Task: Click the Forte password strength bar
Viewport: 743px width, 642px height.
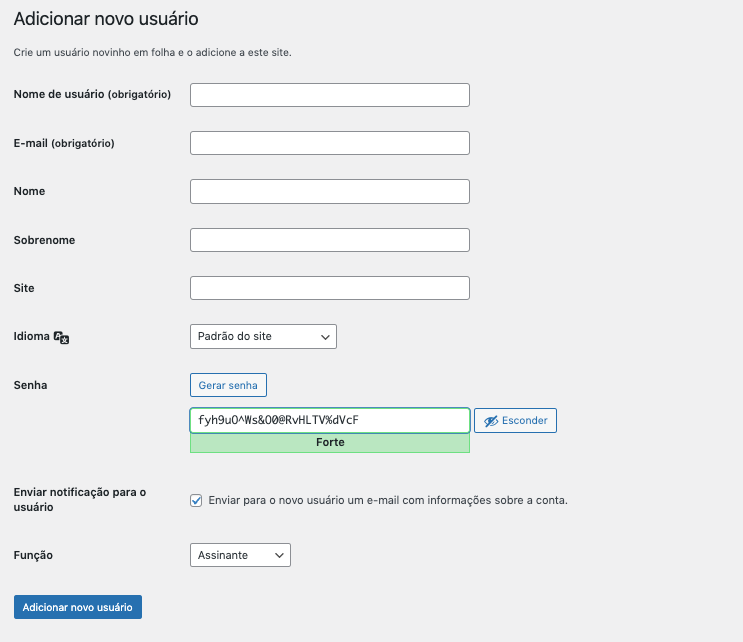Action: click(329, 442)
